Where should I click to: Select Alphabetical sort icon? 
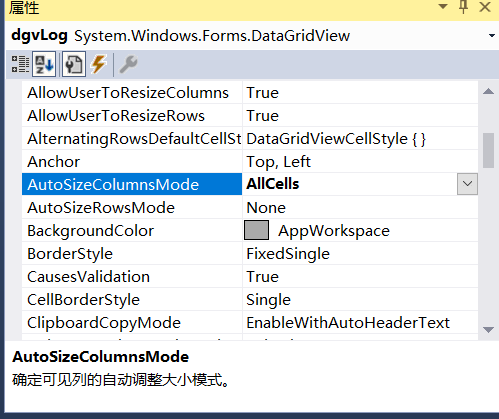pos(44,64)
